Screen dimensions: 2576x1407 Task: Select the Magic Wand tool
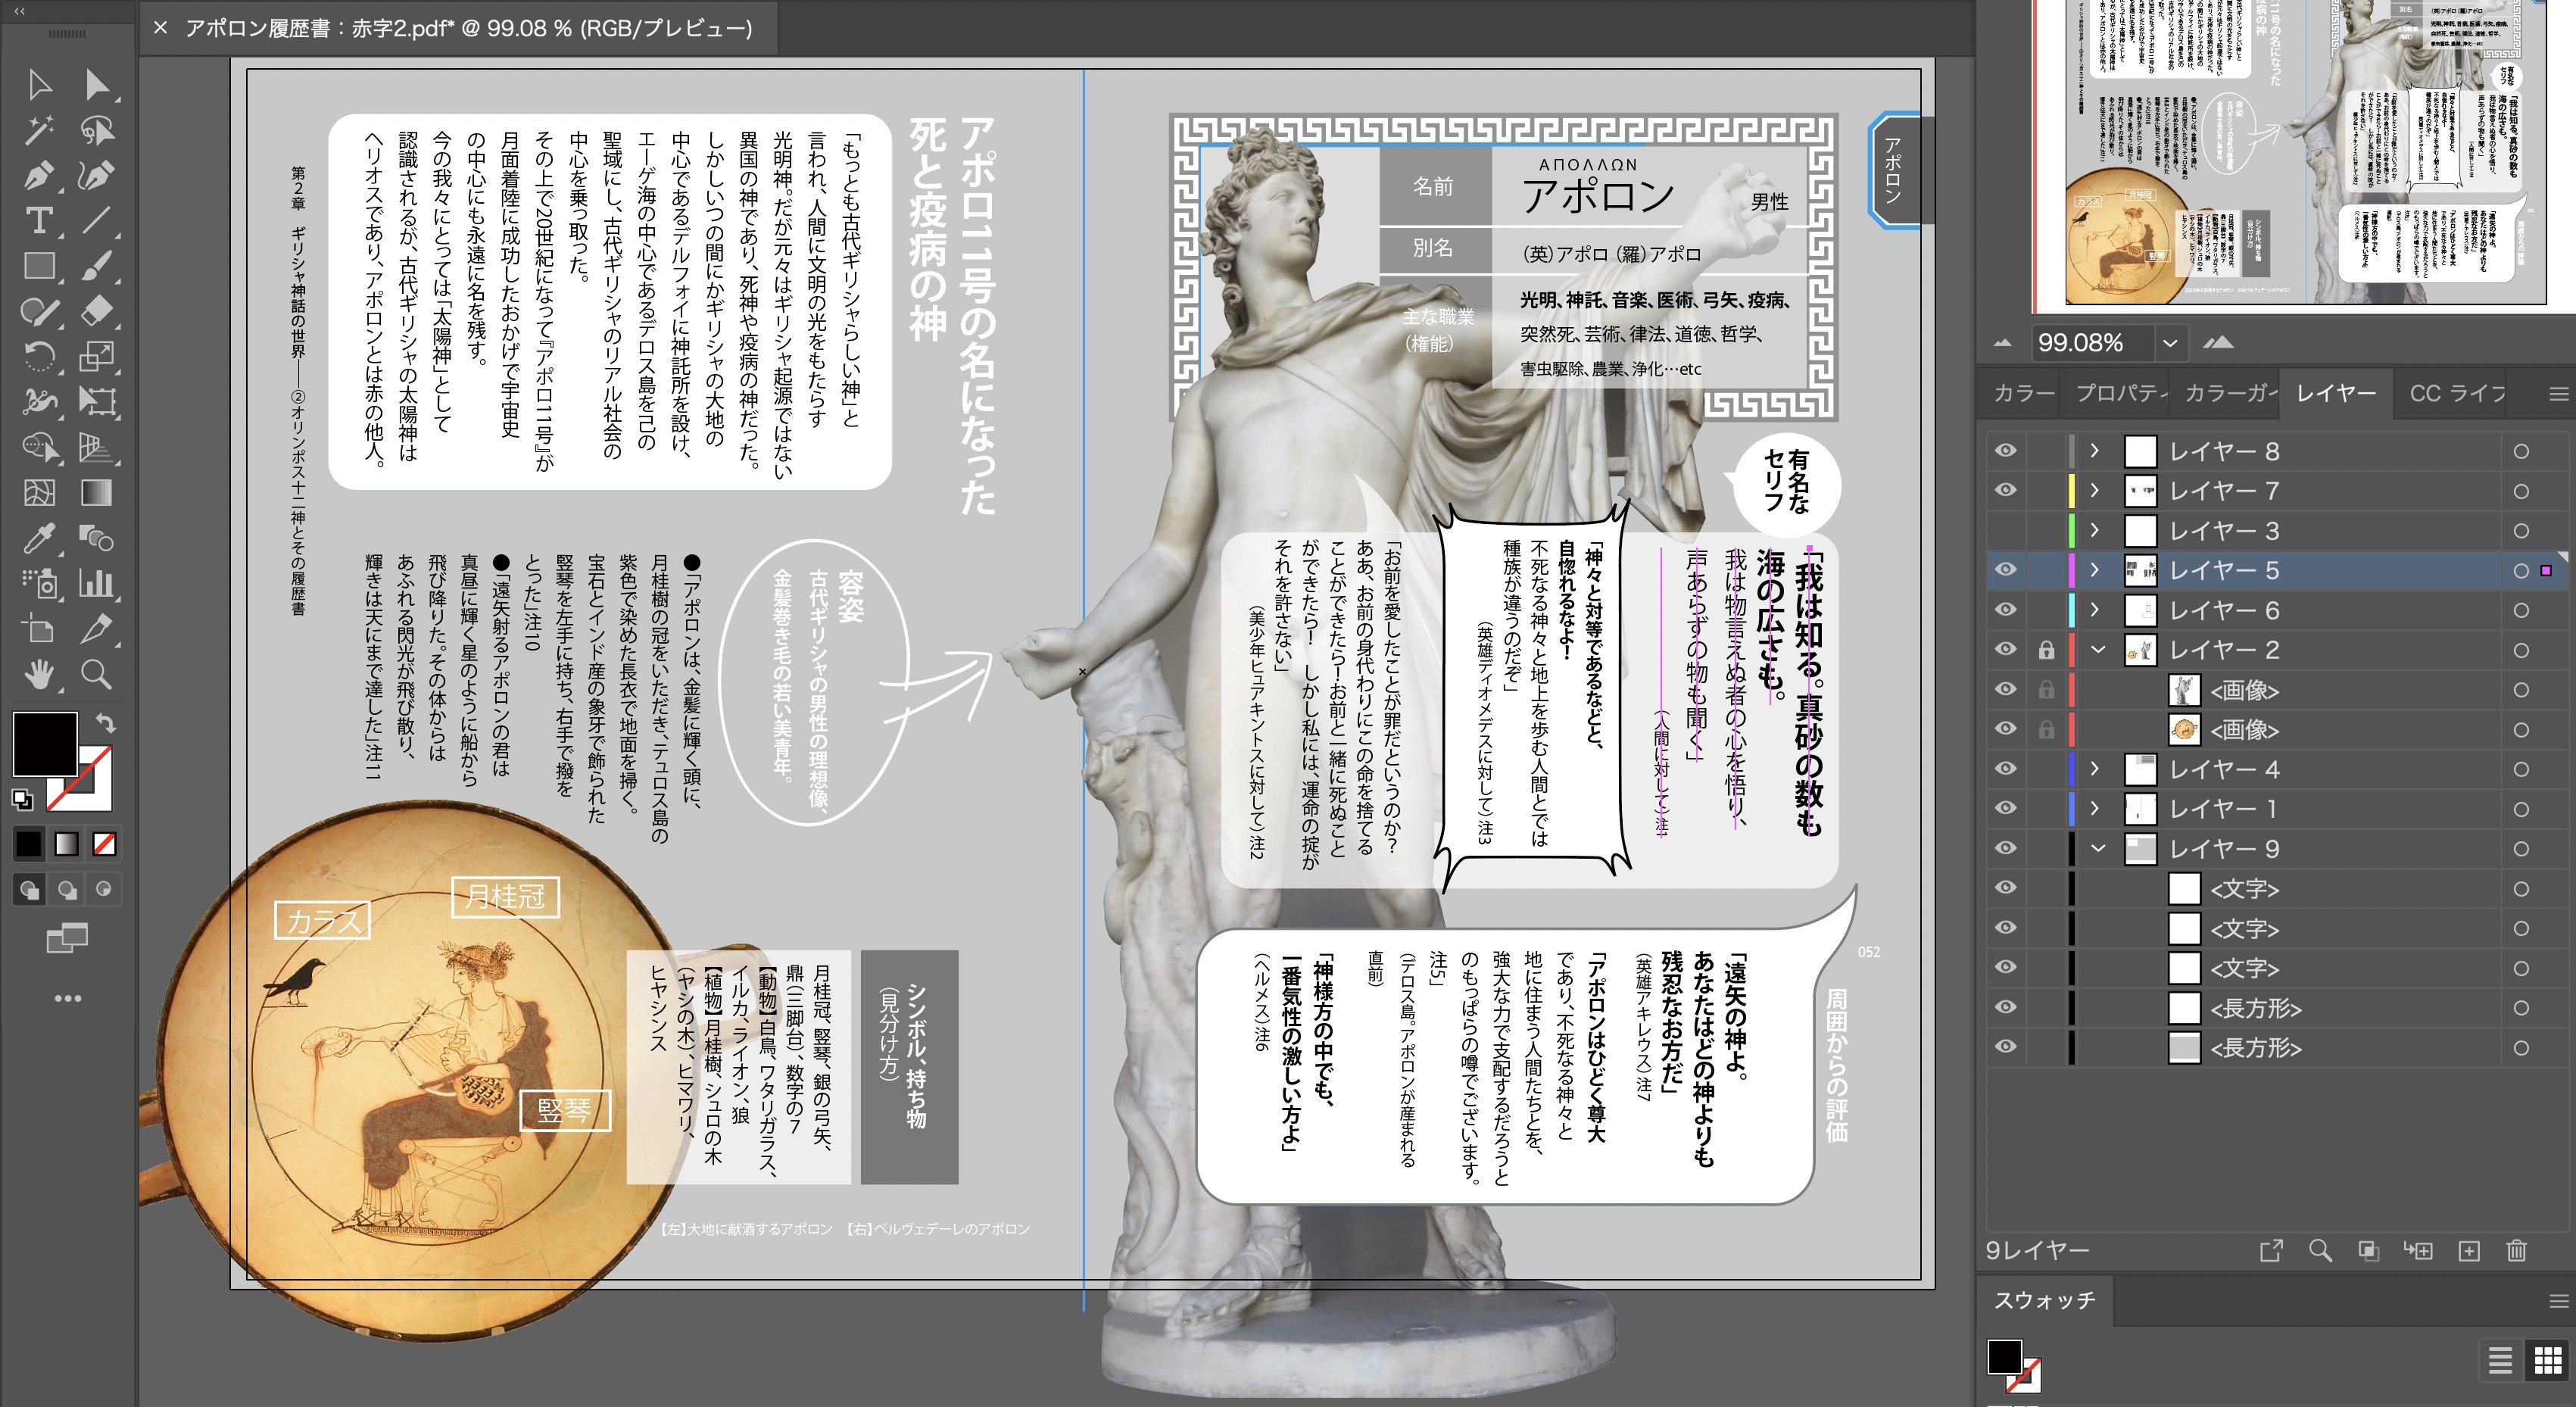click(x=39, y=130)
